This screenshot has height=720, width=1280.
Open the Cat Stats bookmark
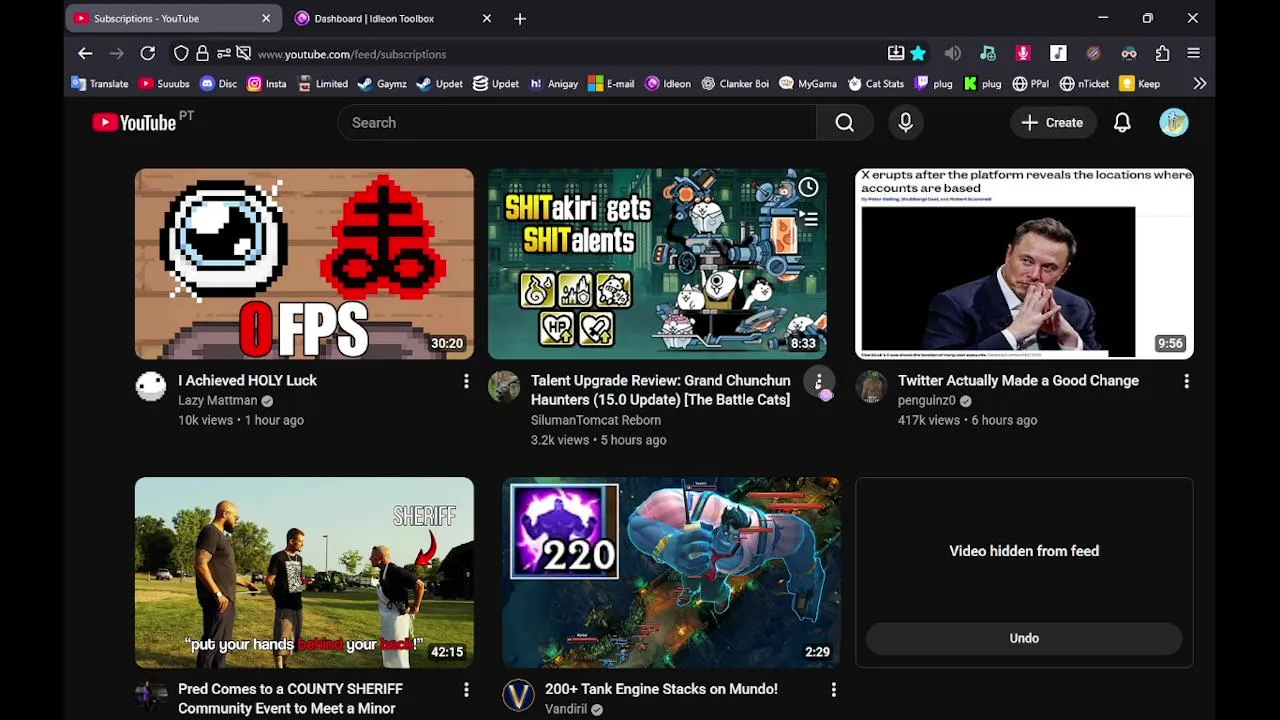875,84
